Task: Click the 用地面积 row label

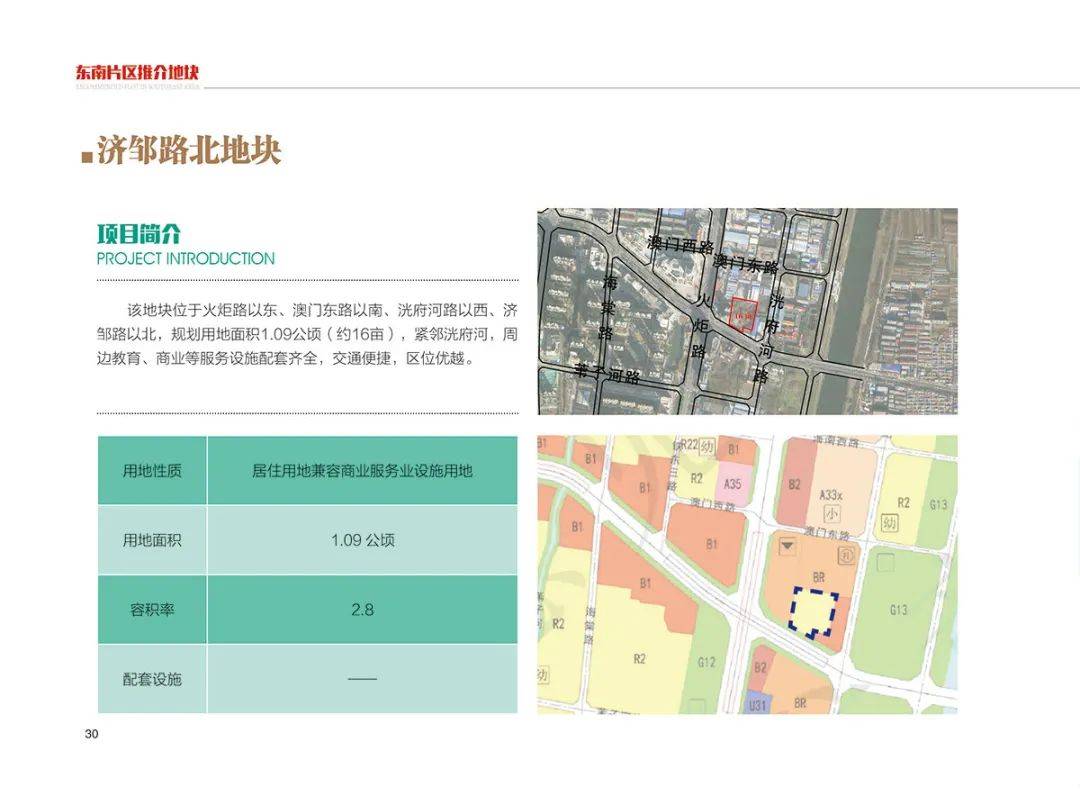Action: [152, 541]
